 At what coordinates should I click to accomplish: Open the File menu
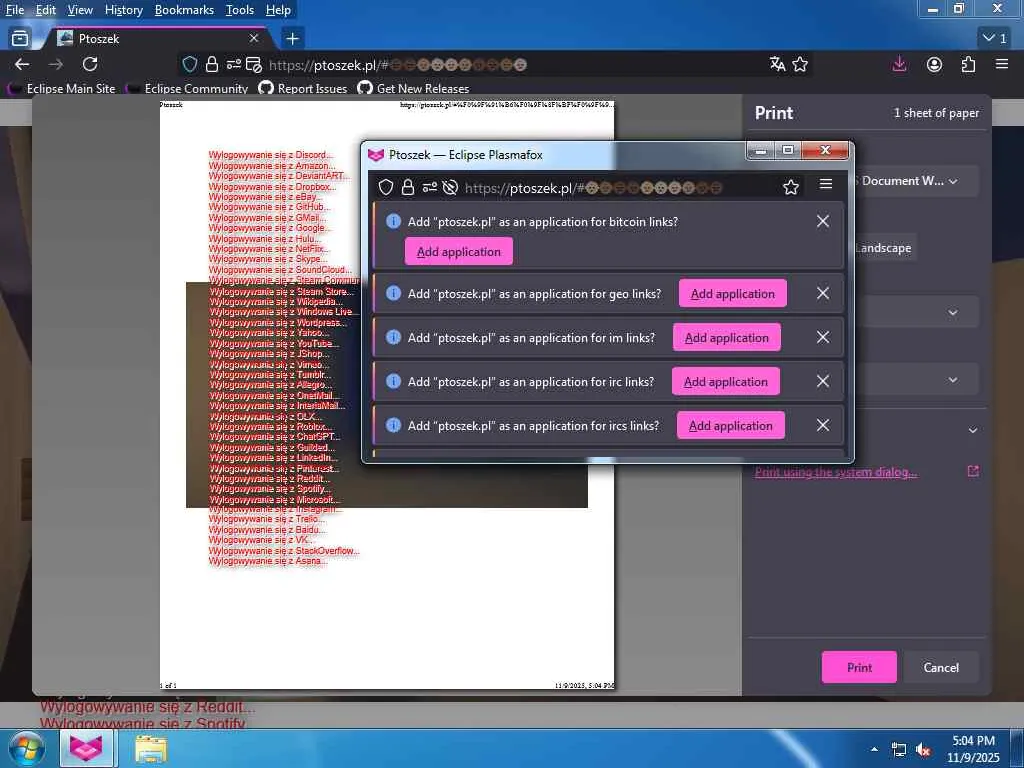tap(14, 10)
